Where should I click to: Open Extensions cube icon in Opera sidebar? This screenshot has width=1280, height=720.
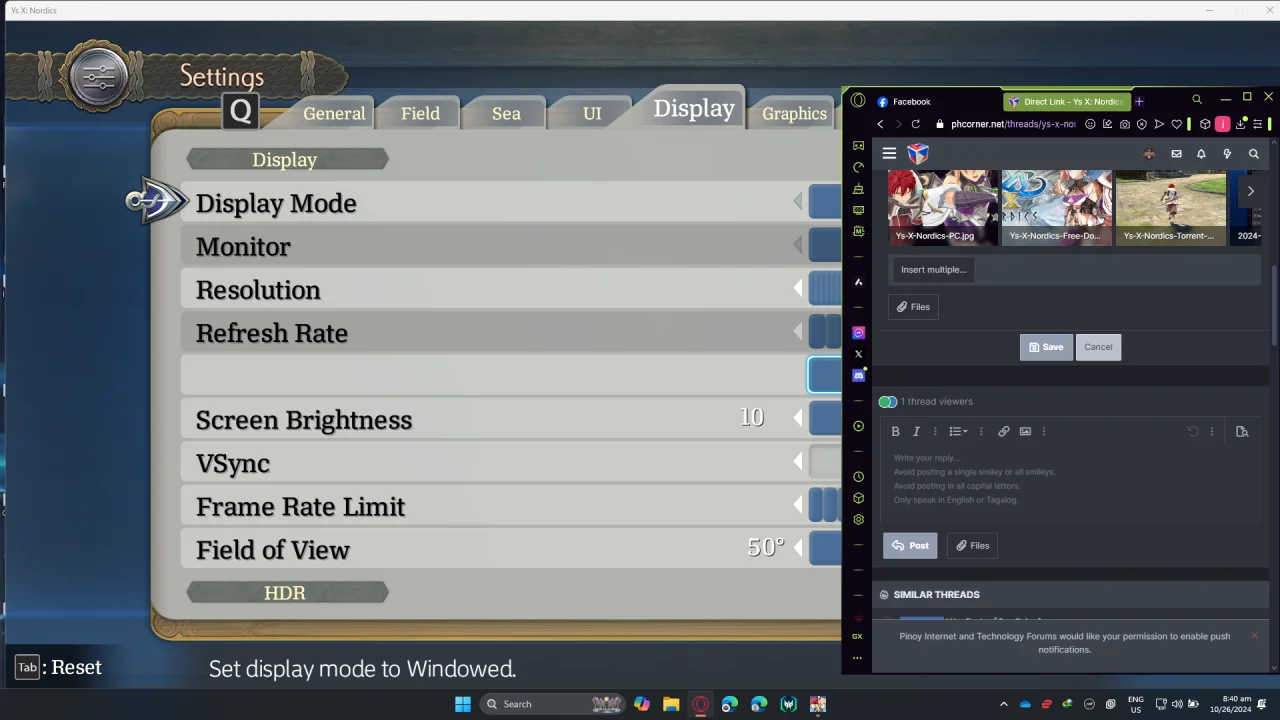[x=858, y=498]
